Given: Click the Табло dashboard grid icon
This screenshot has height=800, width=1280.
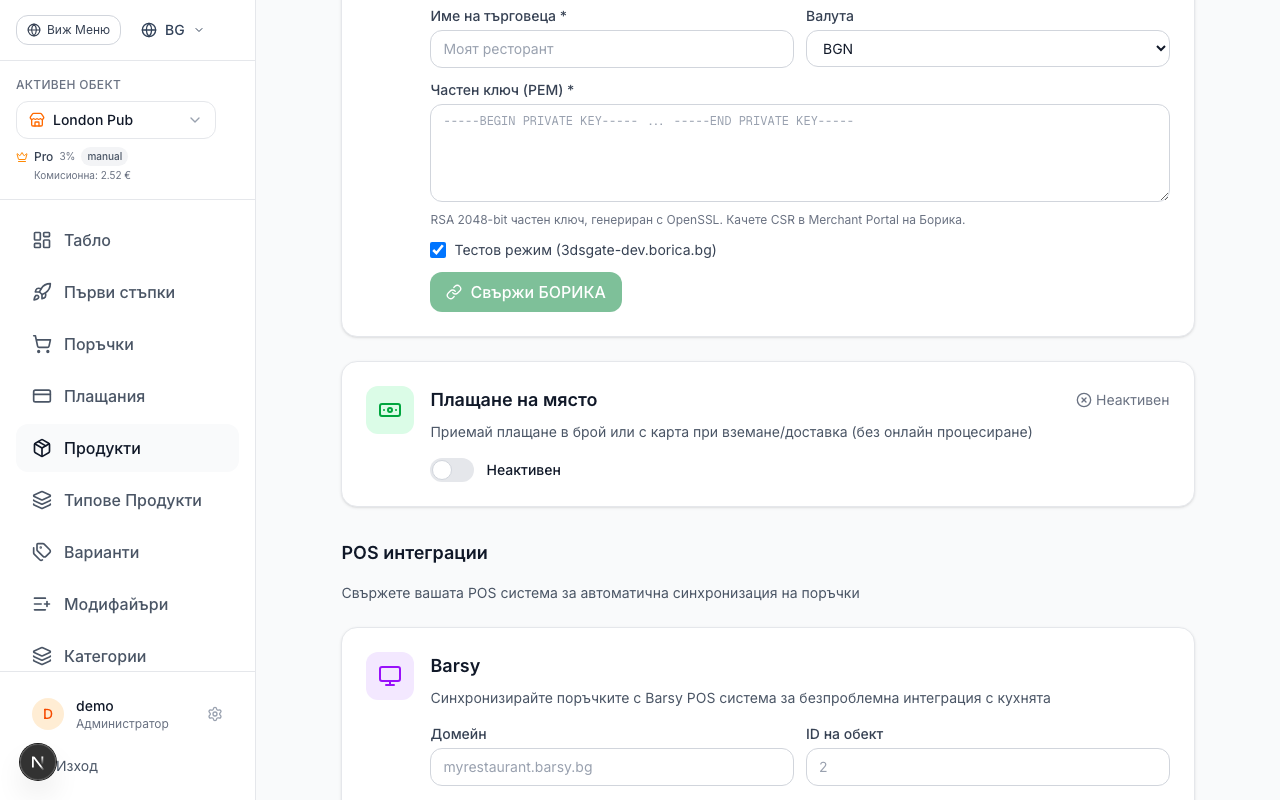Looking at the screenshot, I should click(42, 240).
